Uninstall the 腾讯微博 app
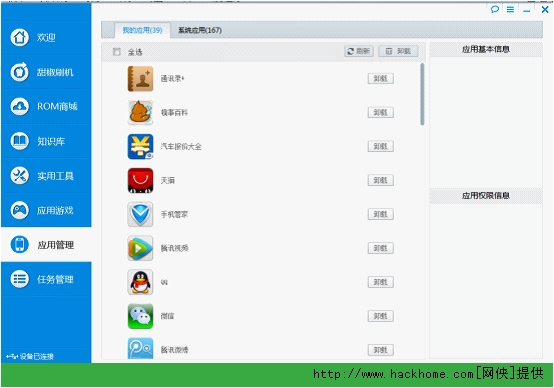This screenshot has height=388, width=554. point(381,350)
